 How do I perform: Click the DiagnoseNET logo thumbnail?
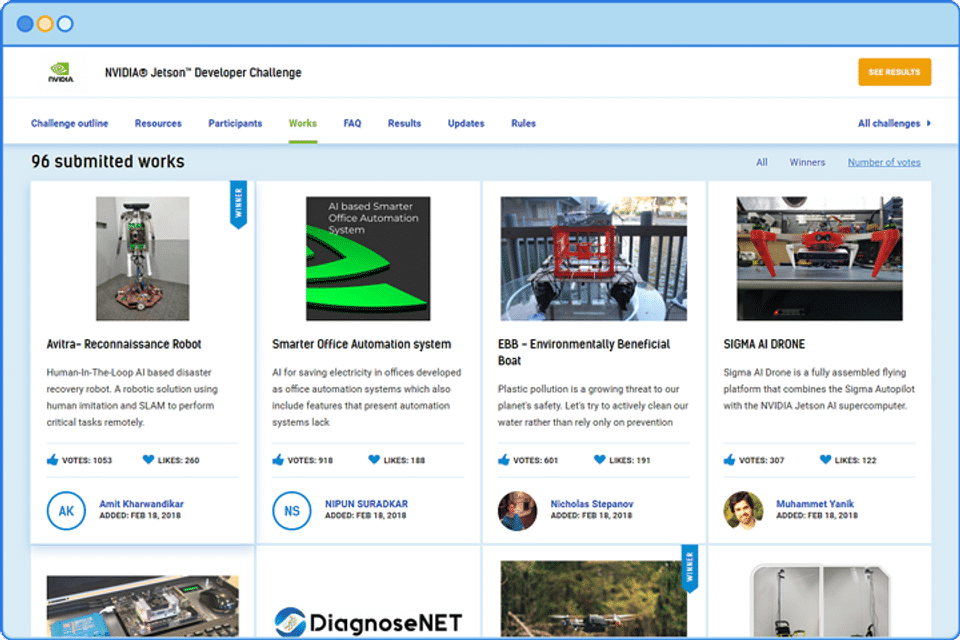(x=368, y=622)
